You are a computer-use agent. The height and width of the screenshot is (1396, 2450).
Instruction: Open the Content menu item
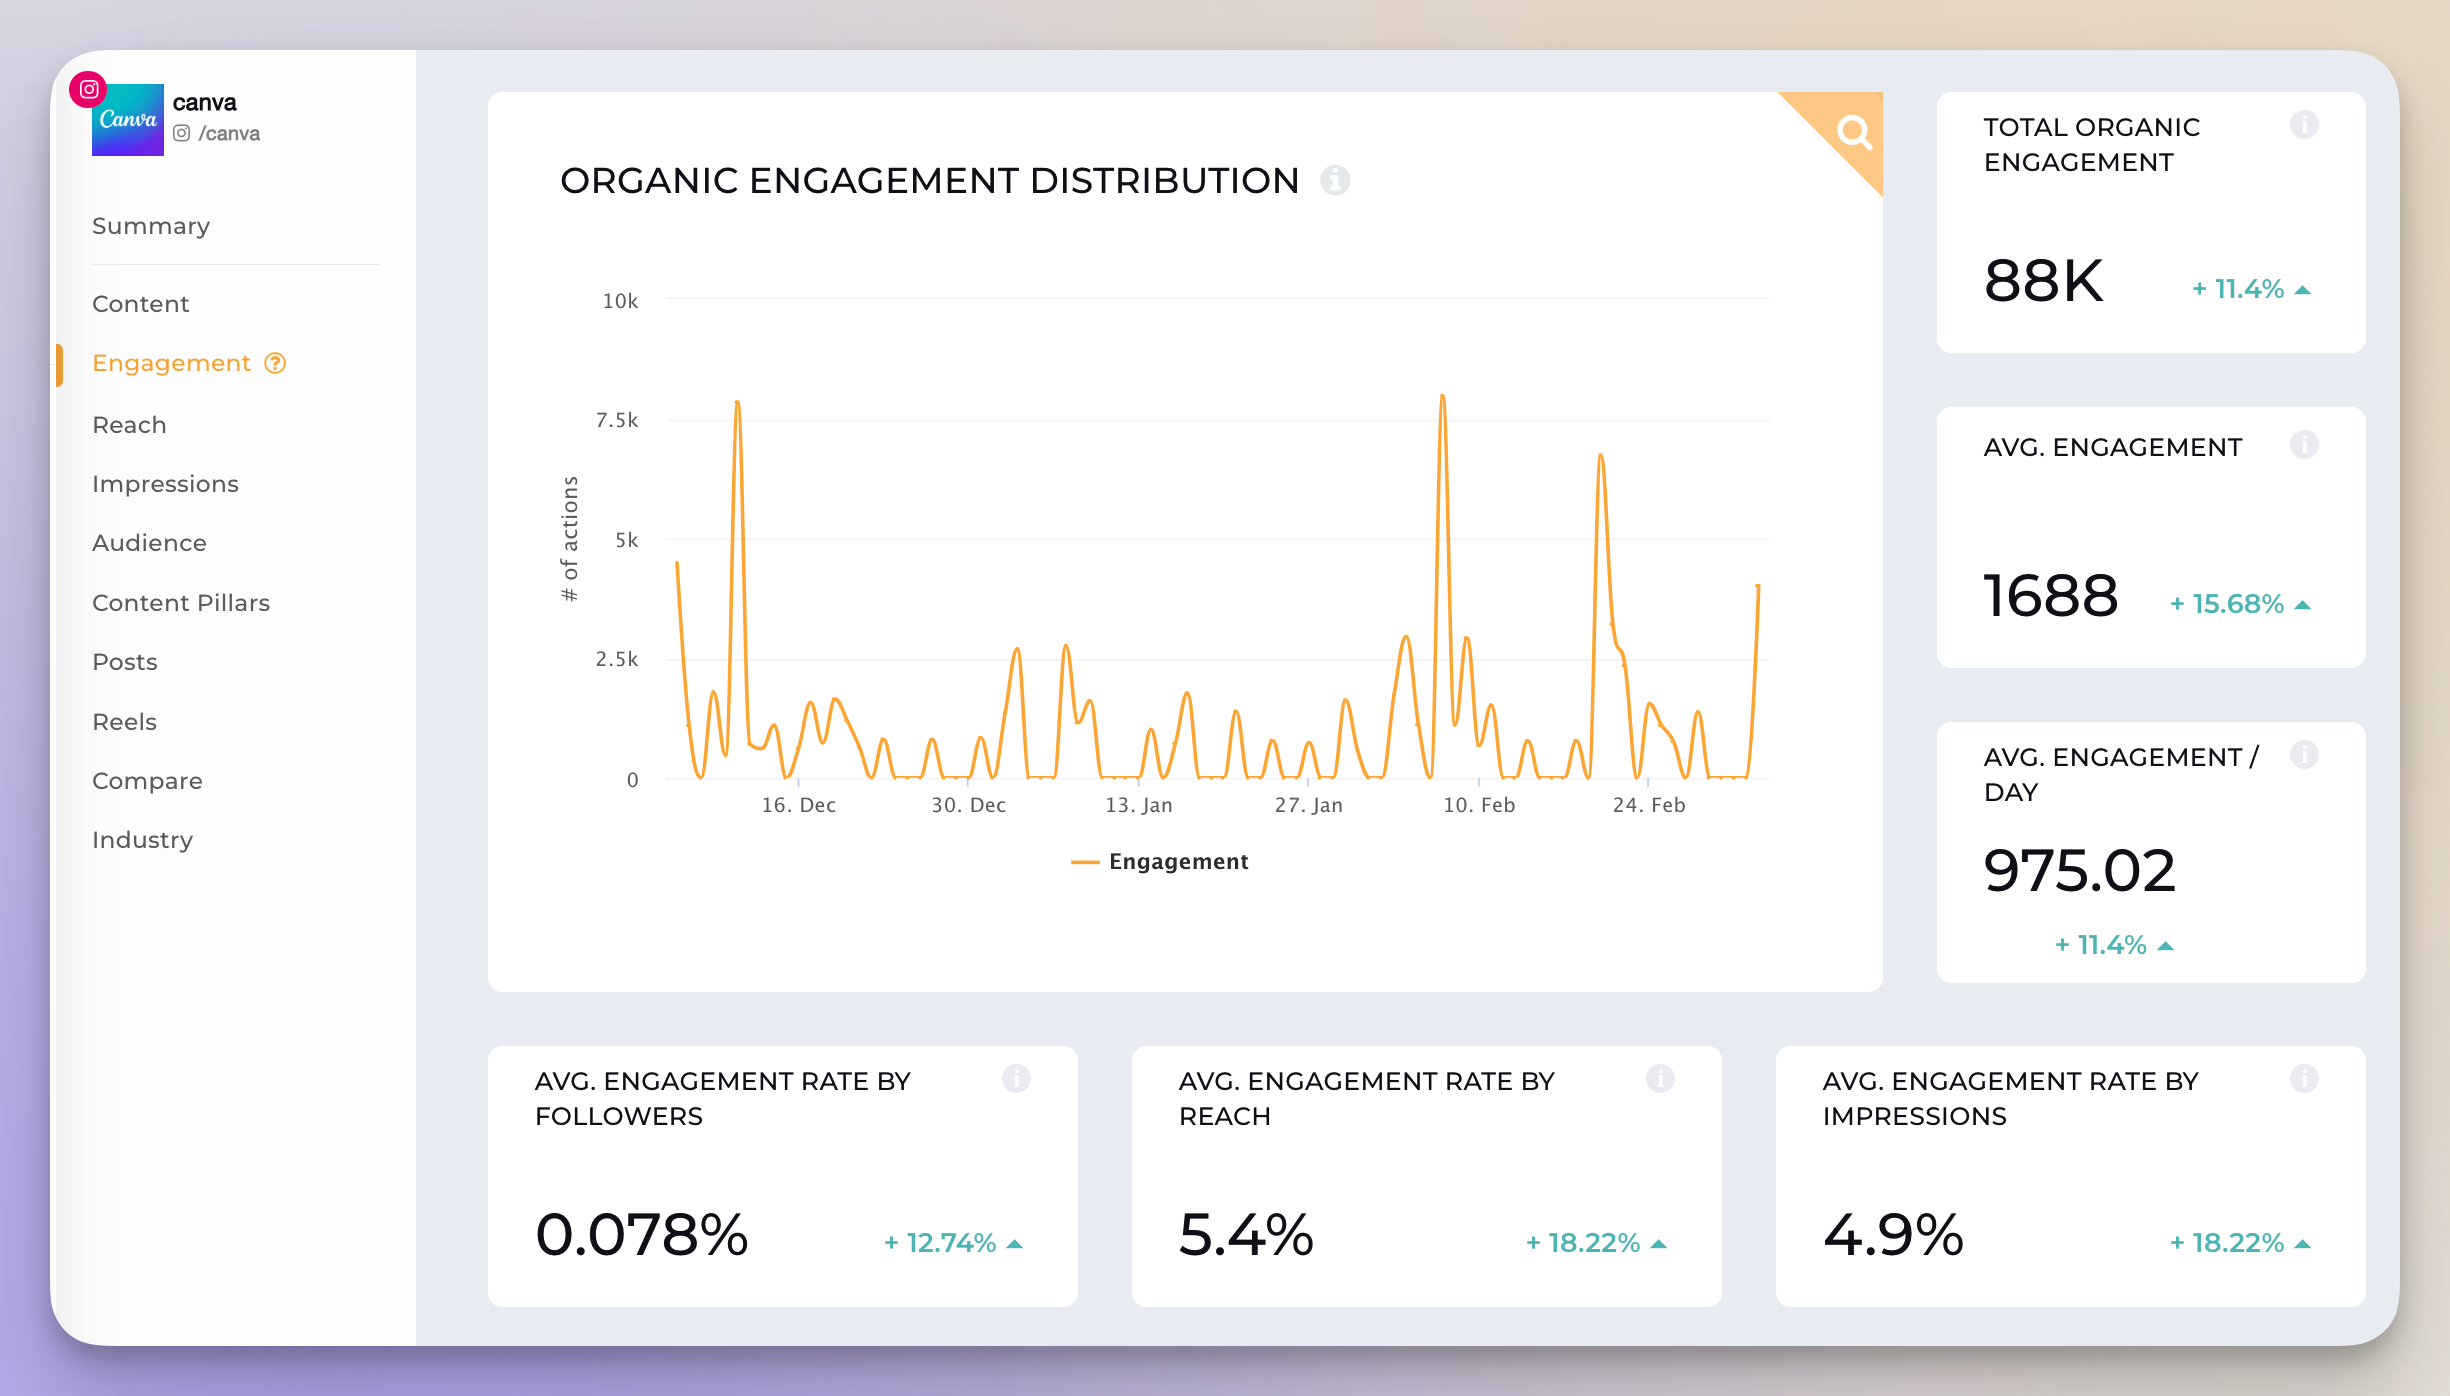(141, 304)
